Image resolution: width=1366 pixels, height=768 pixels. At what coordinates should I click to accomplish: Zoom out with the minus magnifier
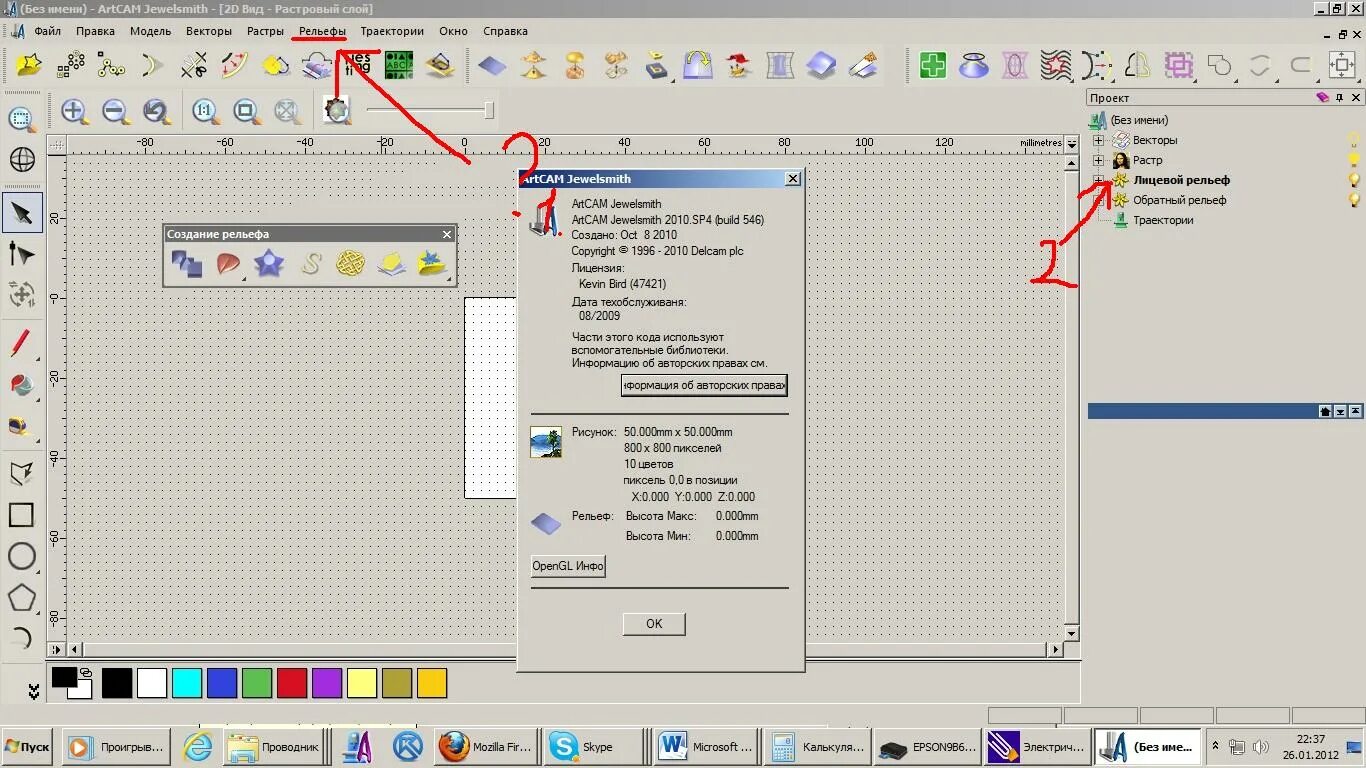pyautogui.click(x=115, y=110)
